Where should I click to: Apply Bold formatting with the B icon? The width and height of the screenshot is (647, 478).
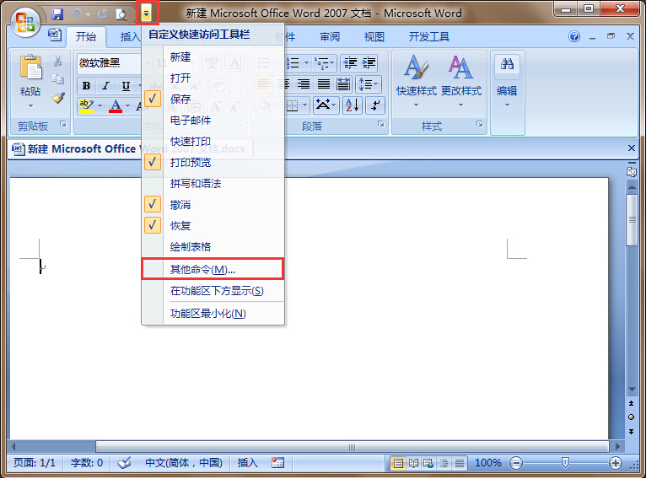pos(86,85)
